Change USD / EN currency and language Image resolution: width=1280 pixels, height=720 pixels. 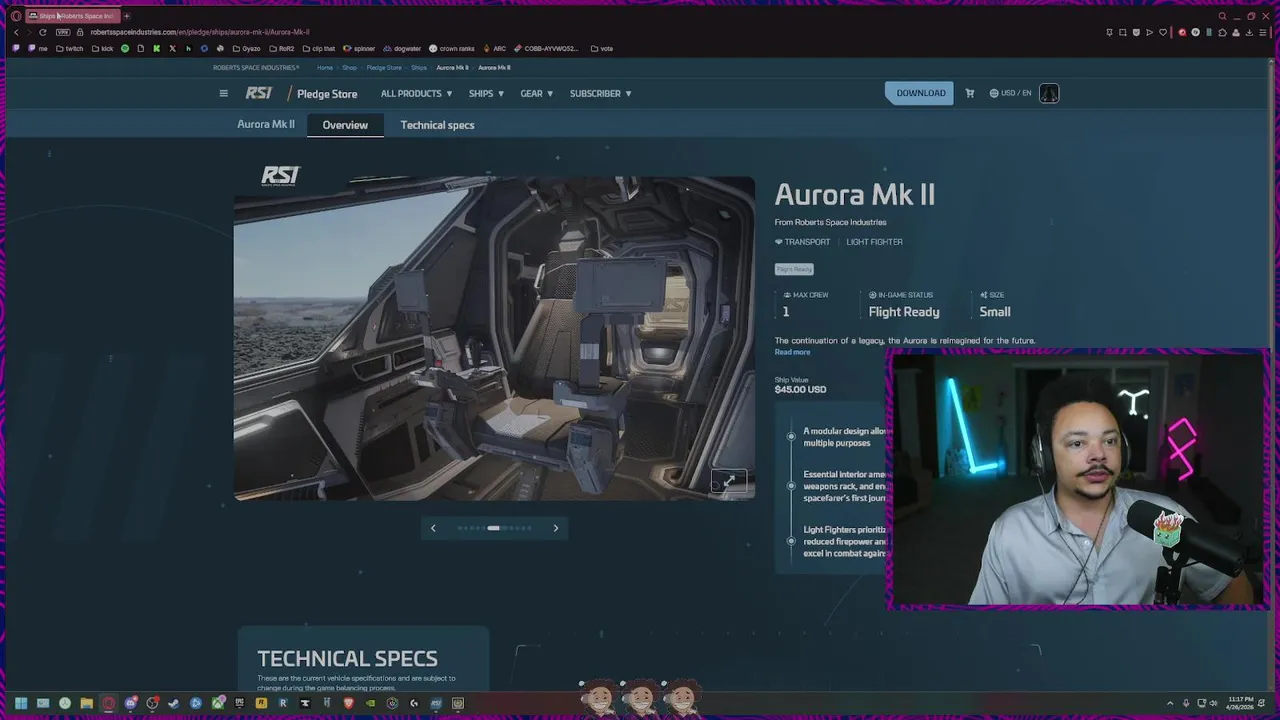[1010, 93]
